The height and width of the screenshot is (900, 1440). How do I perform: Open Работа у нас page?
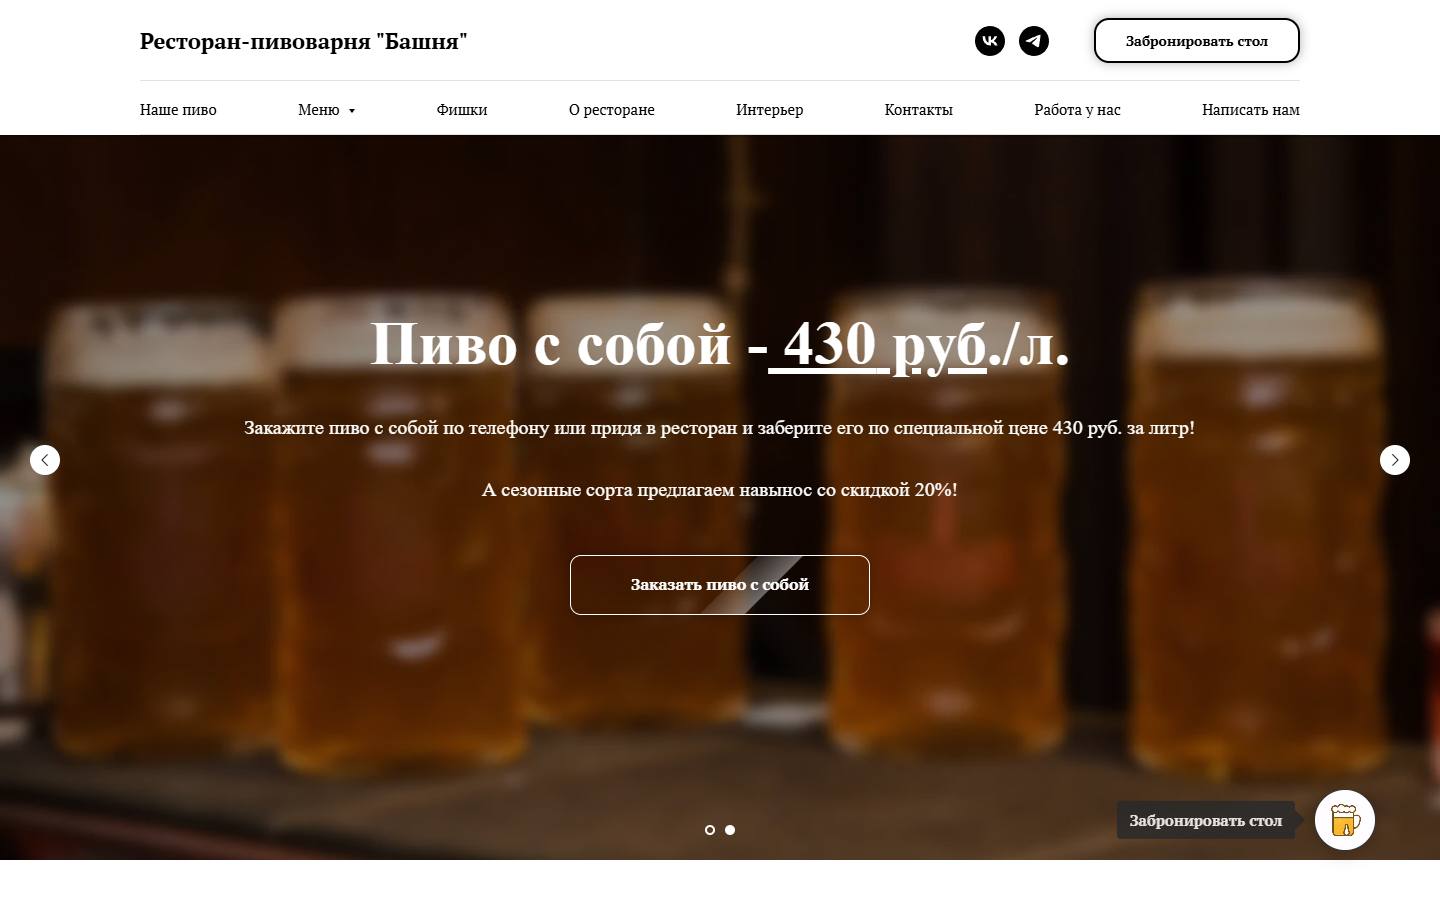tap(1077, 110)
